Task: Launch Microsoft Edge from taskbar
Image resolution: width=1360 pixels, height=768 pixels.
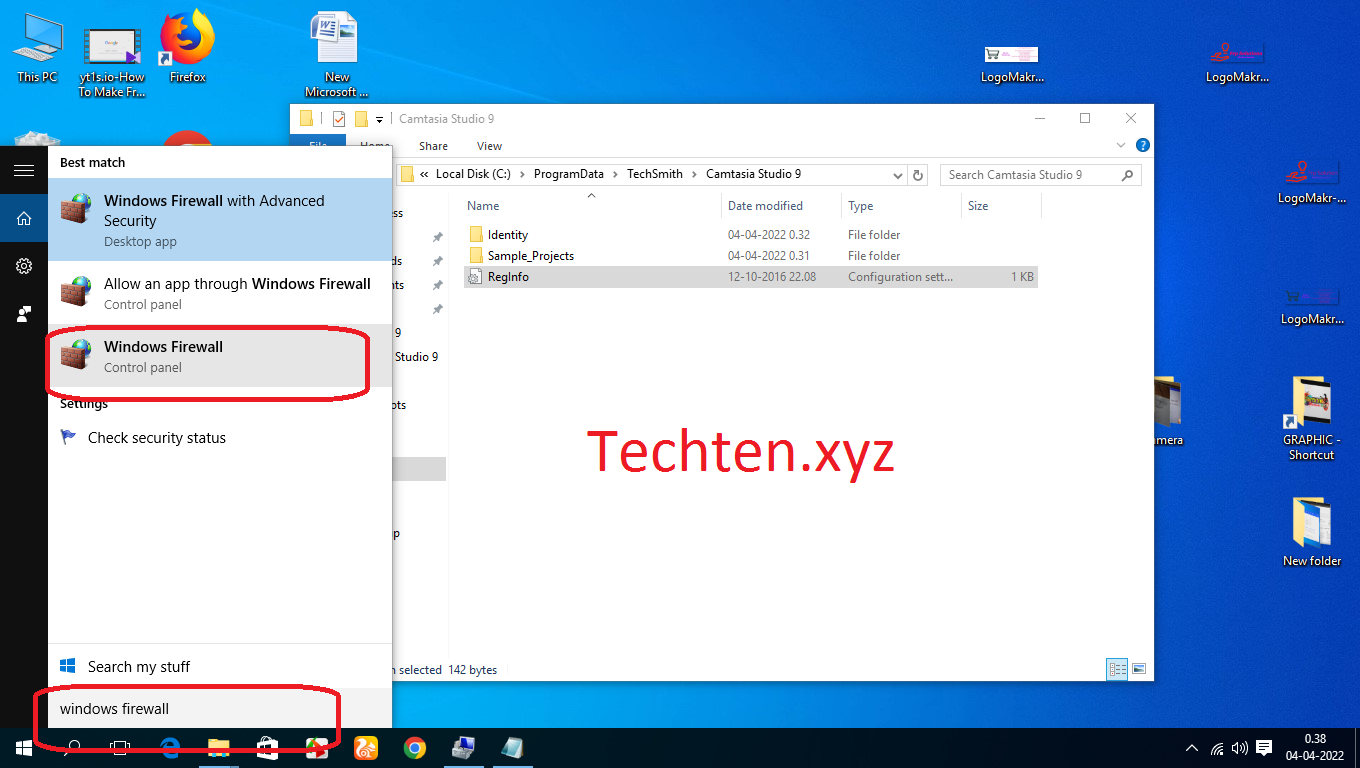Action: 170,748
